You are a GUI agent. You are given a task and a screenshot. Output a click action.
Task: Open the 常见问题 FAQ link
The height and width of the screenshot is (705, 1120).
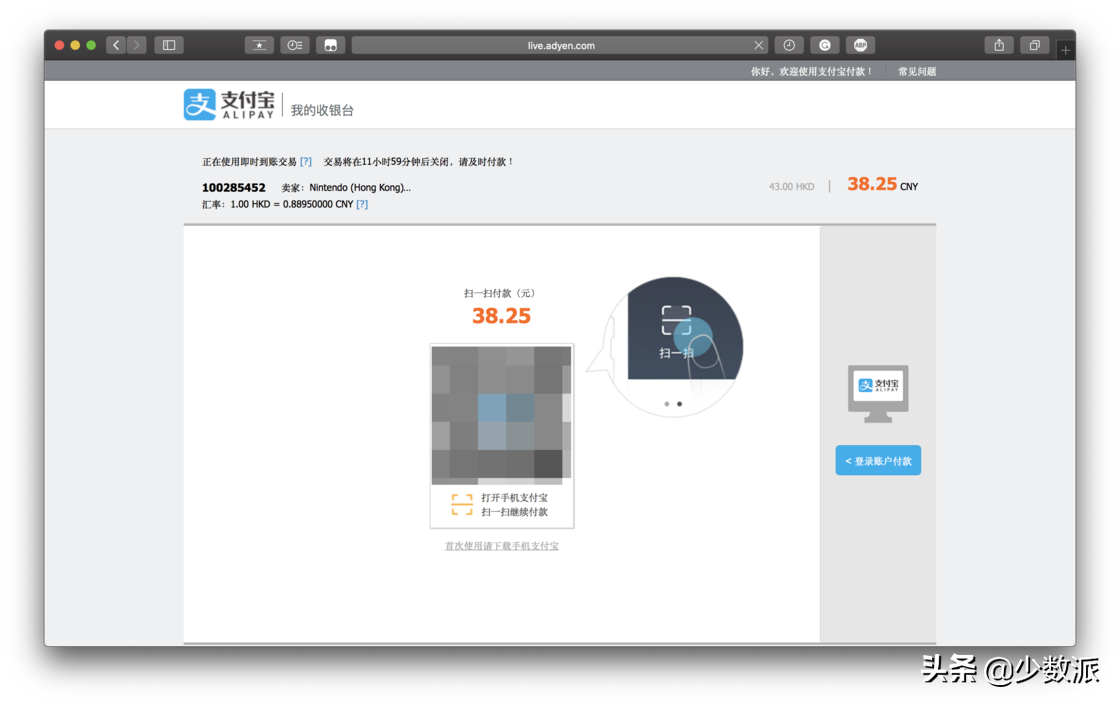[x=917, y=72]
